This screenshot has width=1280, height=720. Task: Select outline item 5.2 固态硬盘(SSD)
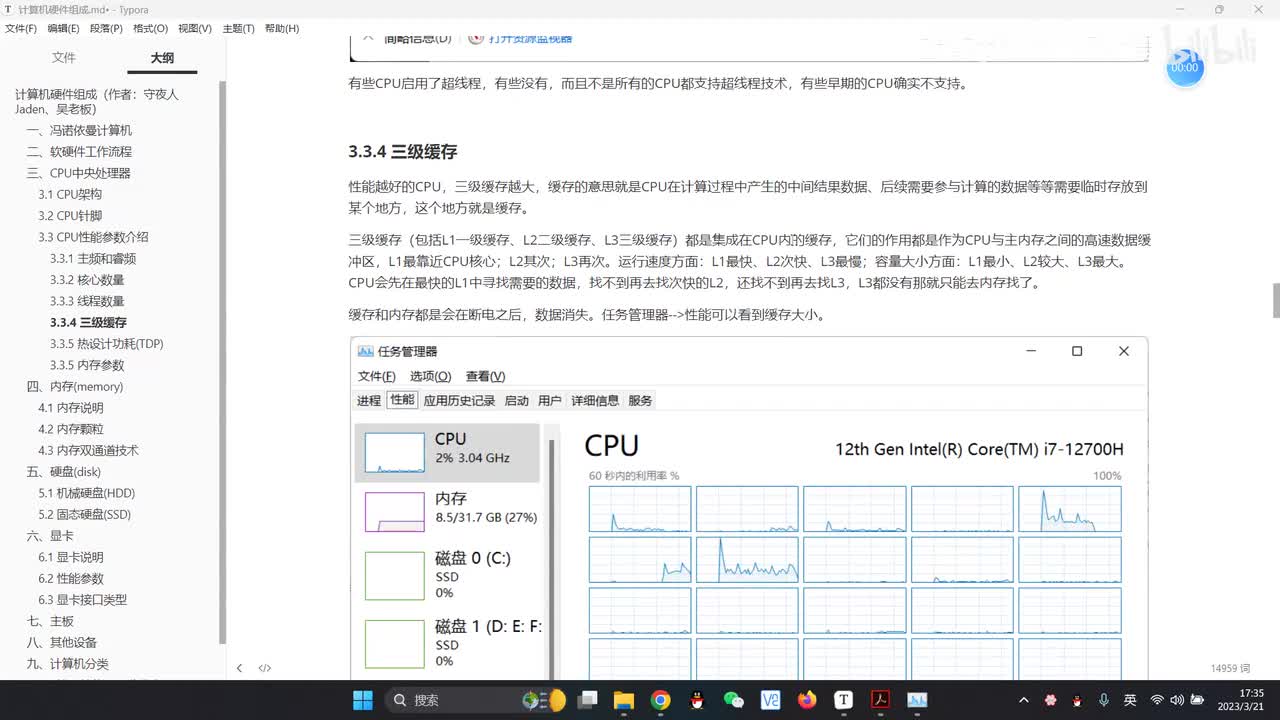tap(84, 514)
